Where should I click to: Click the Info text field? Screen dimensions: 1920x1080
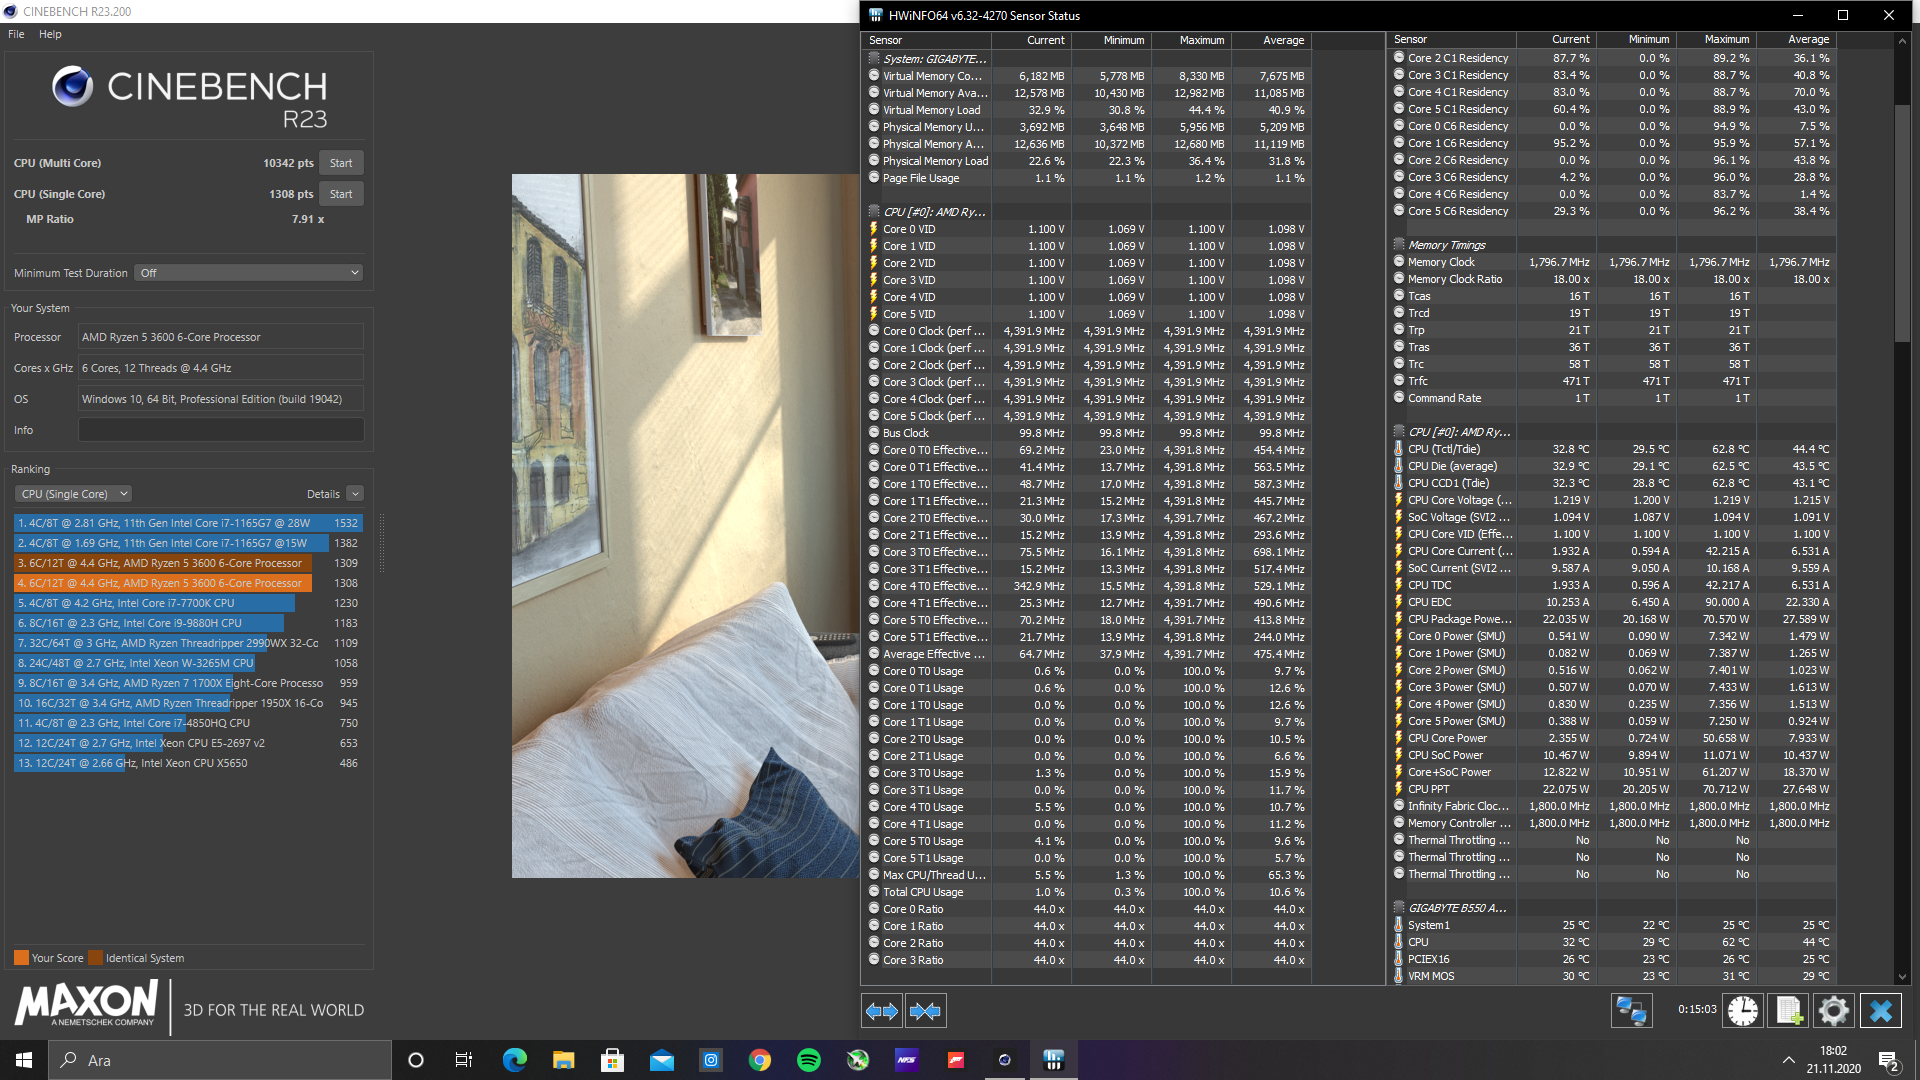click(221, 430)
